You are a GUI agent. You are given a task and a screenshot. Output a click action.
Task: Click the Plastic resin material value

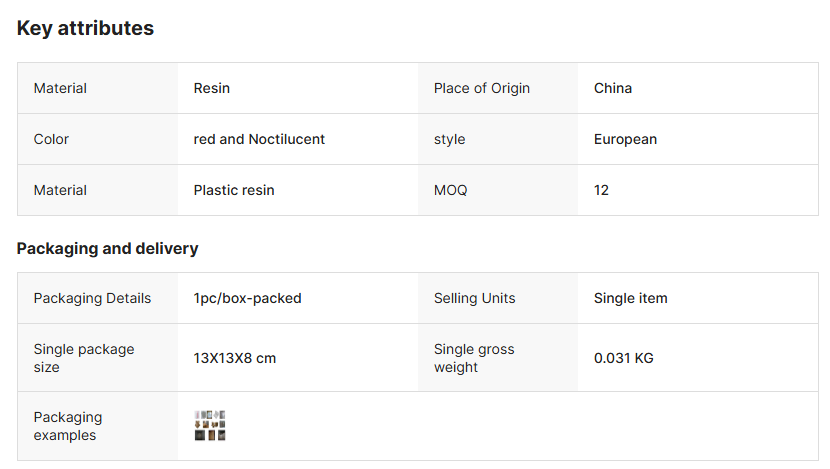[x=234, y=190]
